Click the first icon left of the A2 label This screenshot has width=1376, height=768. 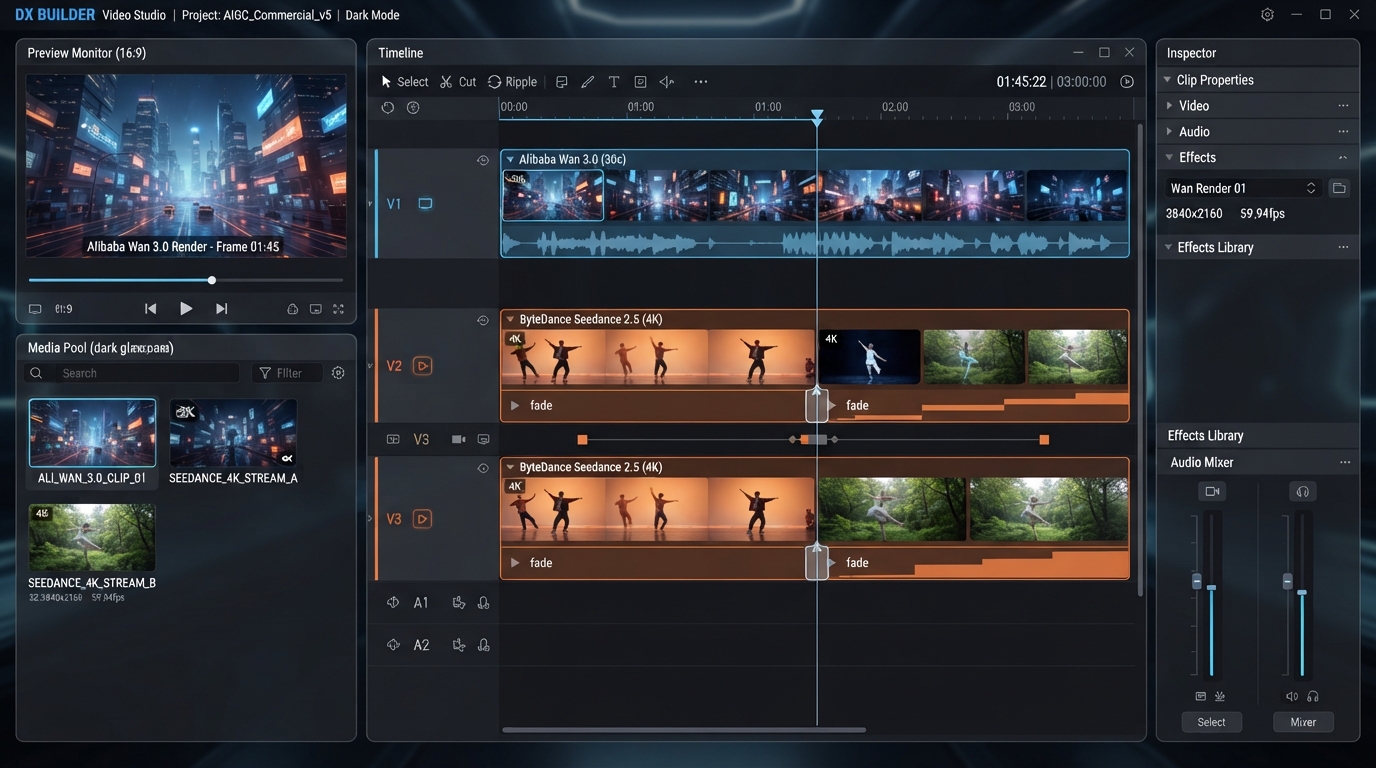click(393, 645)
